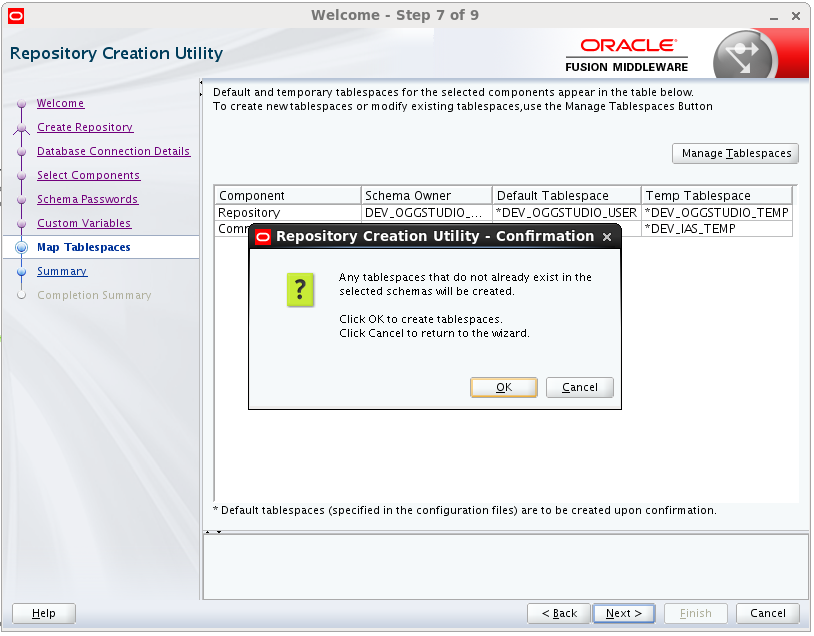Open the Database Connection Details step
Image resolution: width=814 pixels, height=636 pixels.
[113, 151]
